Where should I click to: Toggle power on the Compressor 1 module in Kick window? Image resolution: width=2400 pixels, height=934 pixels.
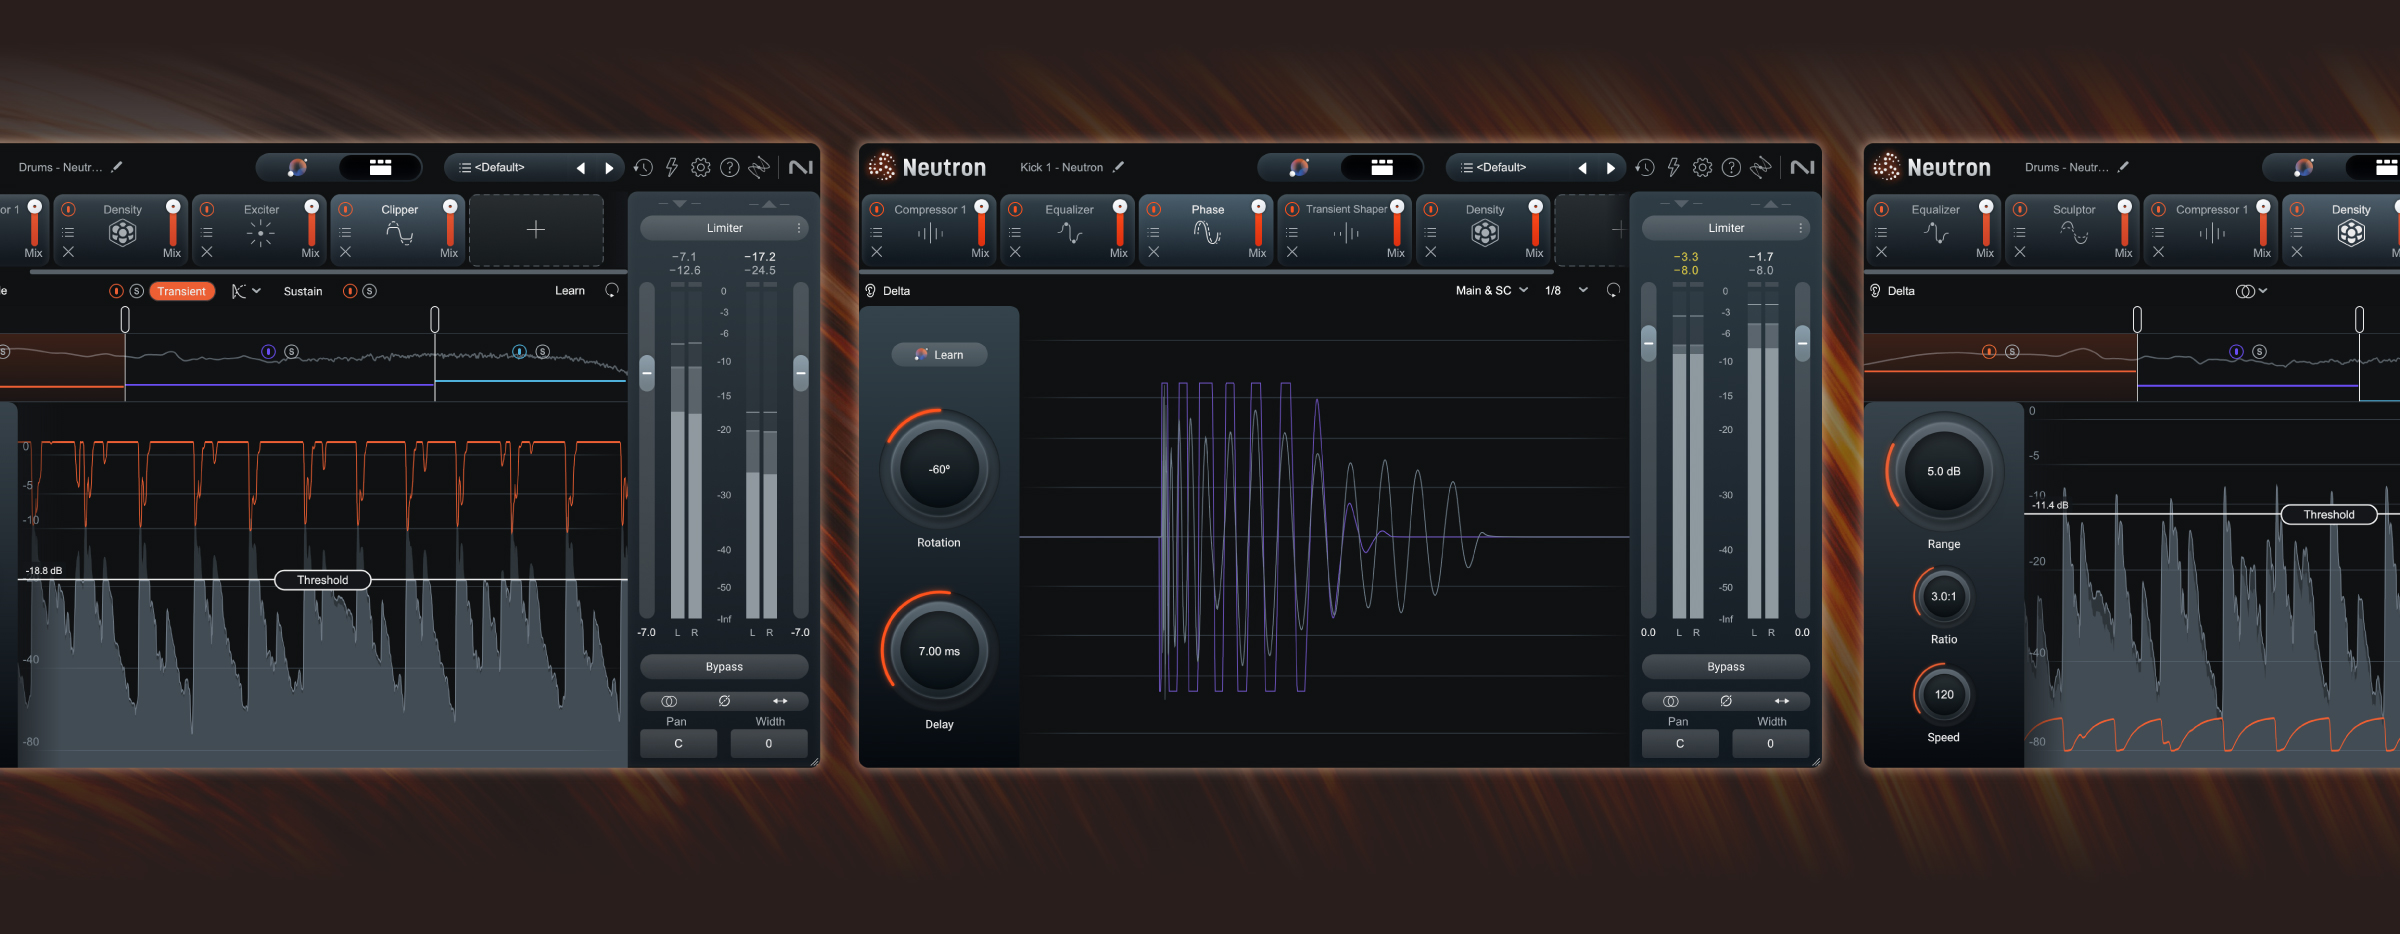pyautogui.click(x=876, y=209)
